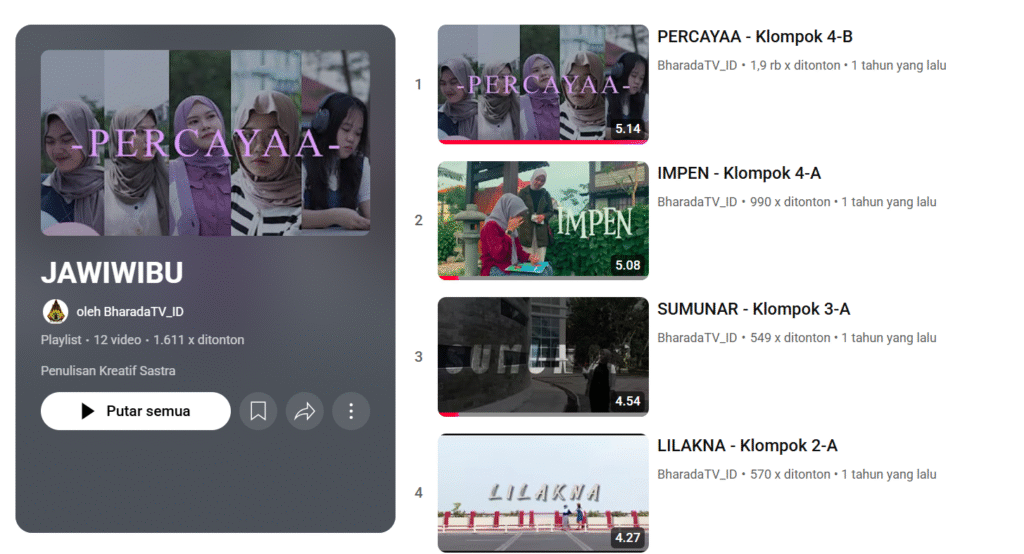Click the BharadaTV_ID channel avatar
The image size is (1024, 554).
coord(55,311)
